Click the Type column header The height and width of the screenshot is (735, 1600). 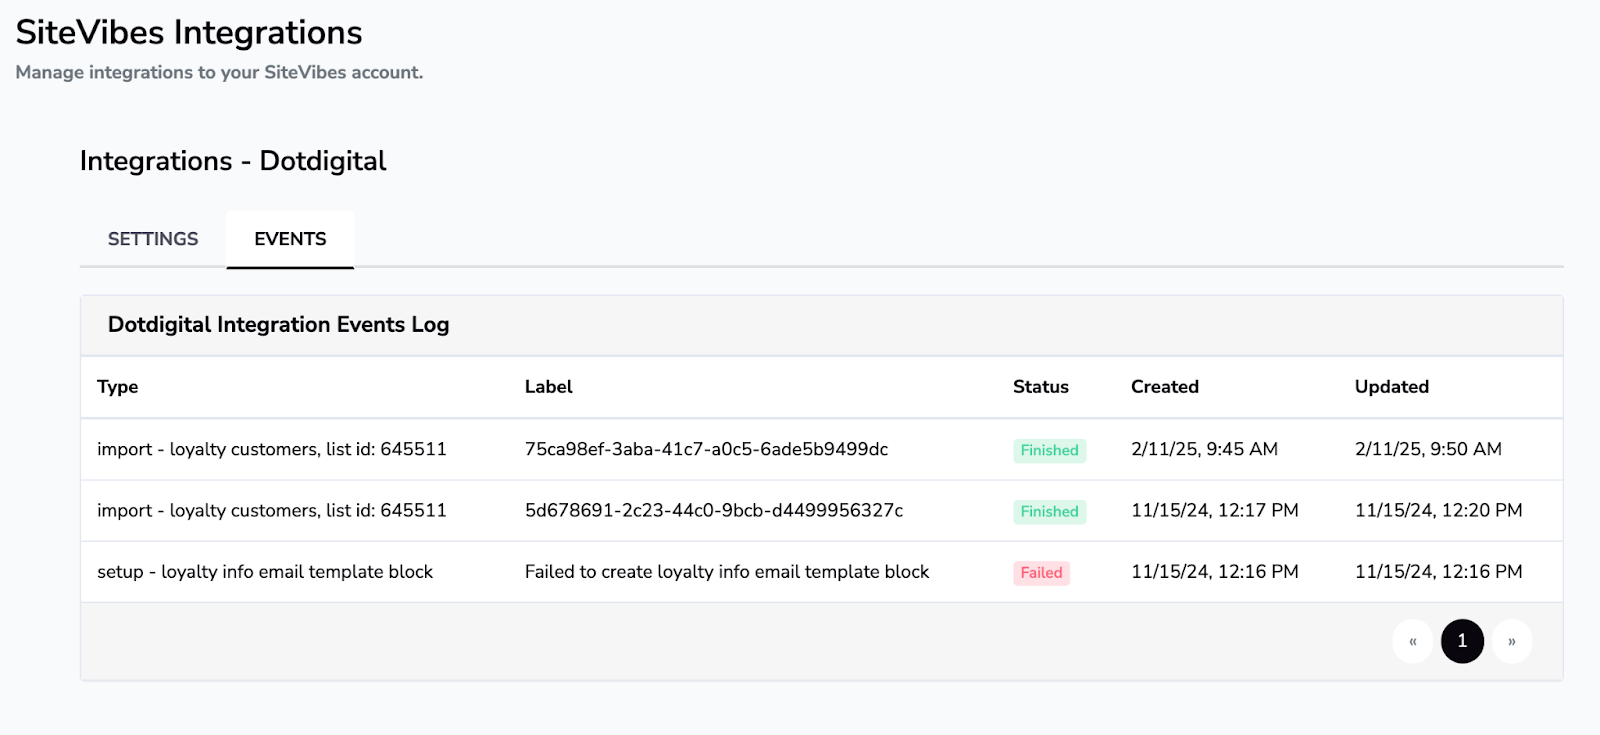tap(118, 387)
